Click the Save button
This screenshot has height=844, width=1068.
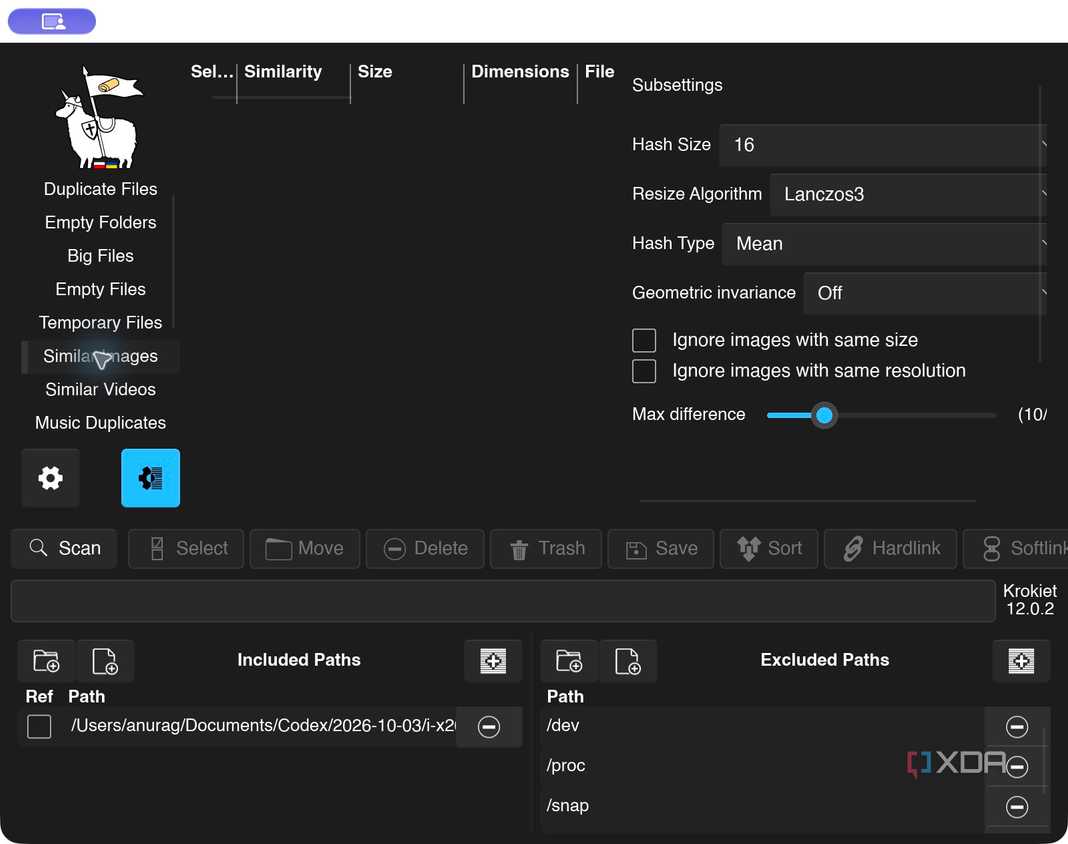click(x=661, y=548)
